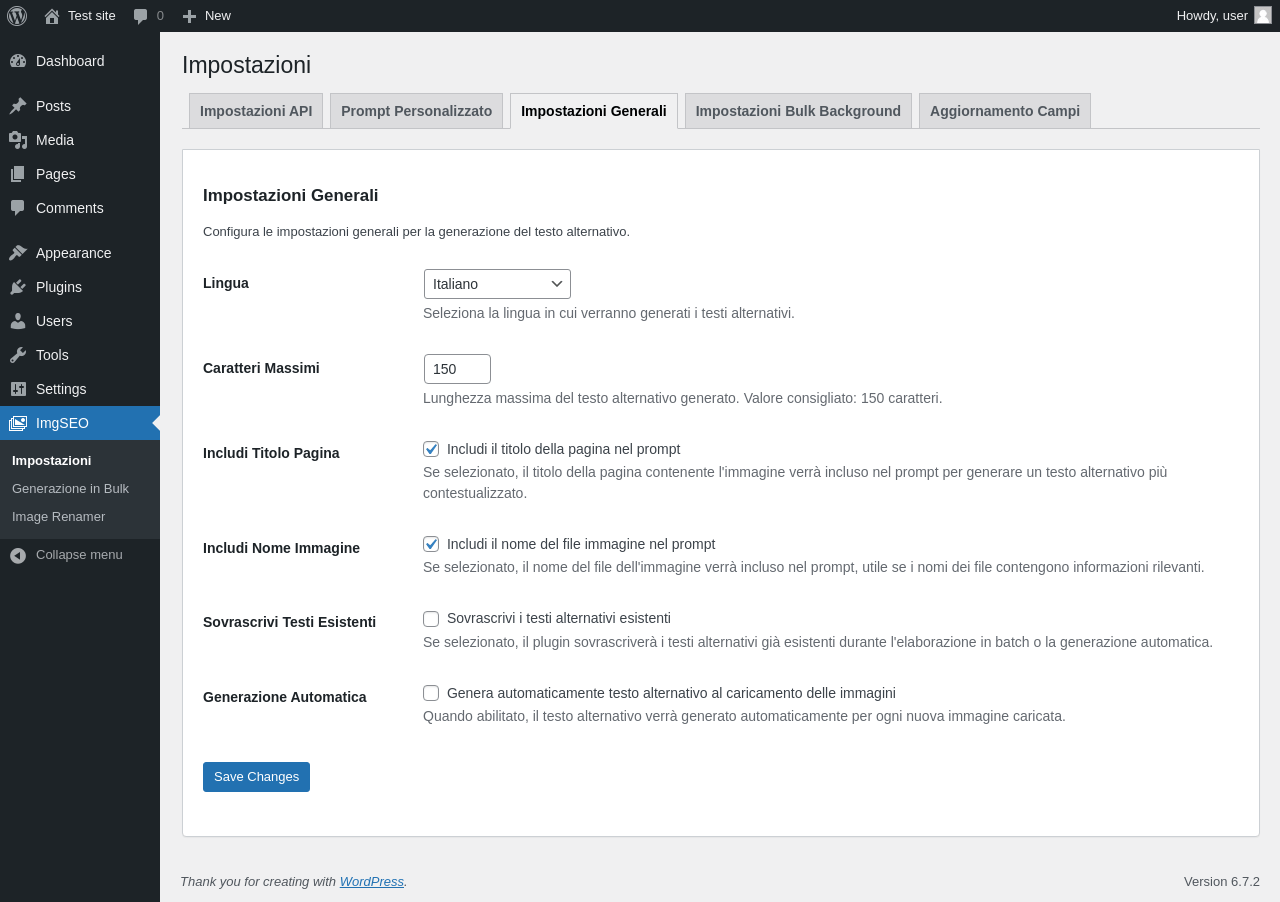Viewport: 1280px width, 902px height.
Task: Enable Sovrascrivi i testi alternativi esistenti
Action: coord(431,619)
